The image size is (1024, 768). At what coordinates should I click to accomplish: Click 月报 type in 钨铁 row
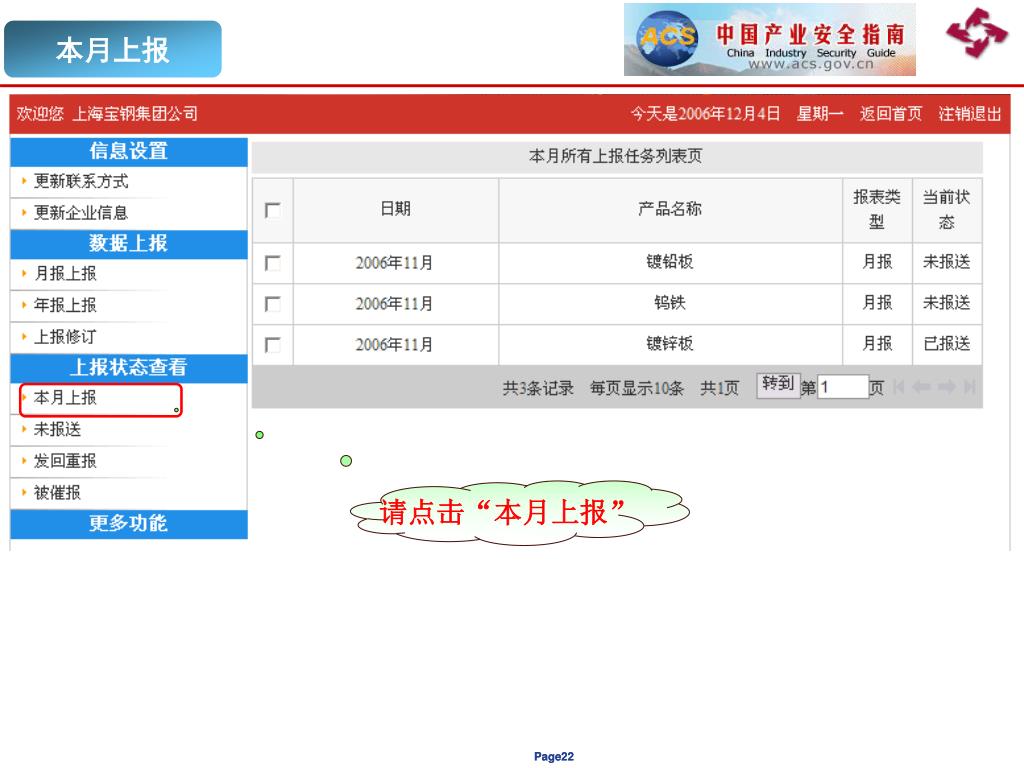point(877,303)
